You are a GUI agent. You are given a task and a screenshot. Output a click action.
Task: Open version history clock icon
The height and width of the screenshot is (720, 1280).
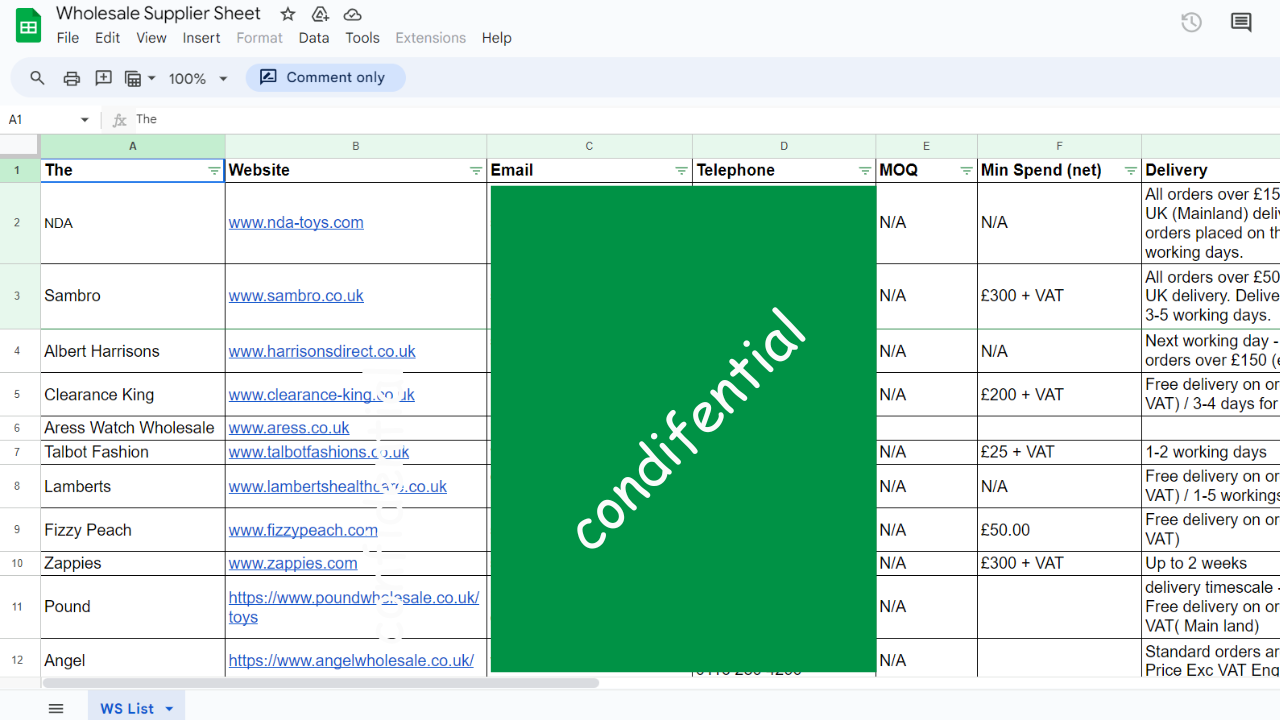[1191, 22]
